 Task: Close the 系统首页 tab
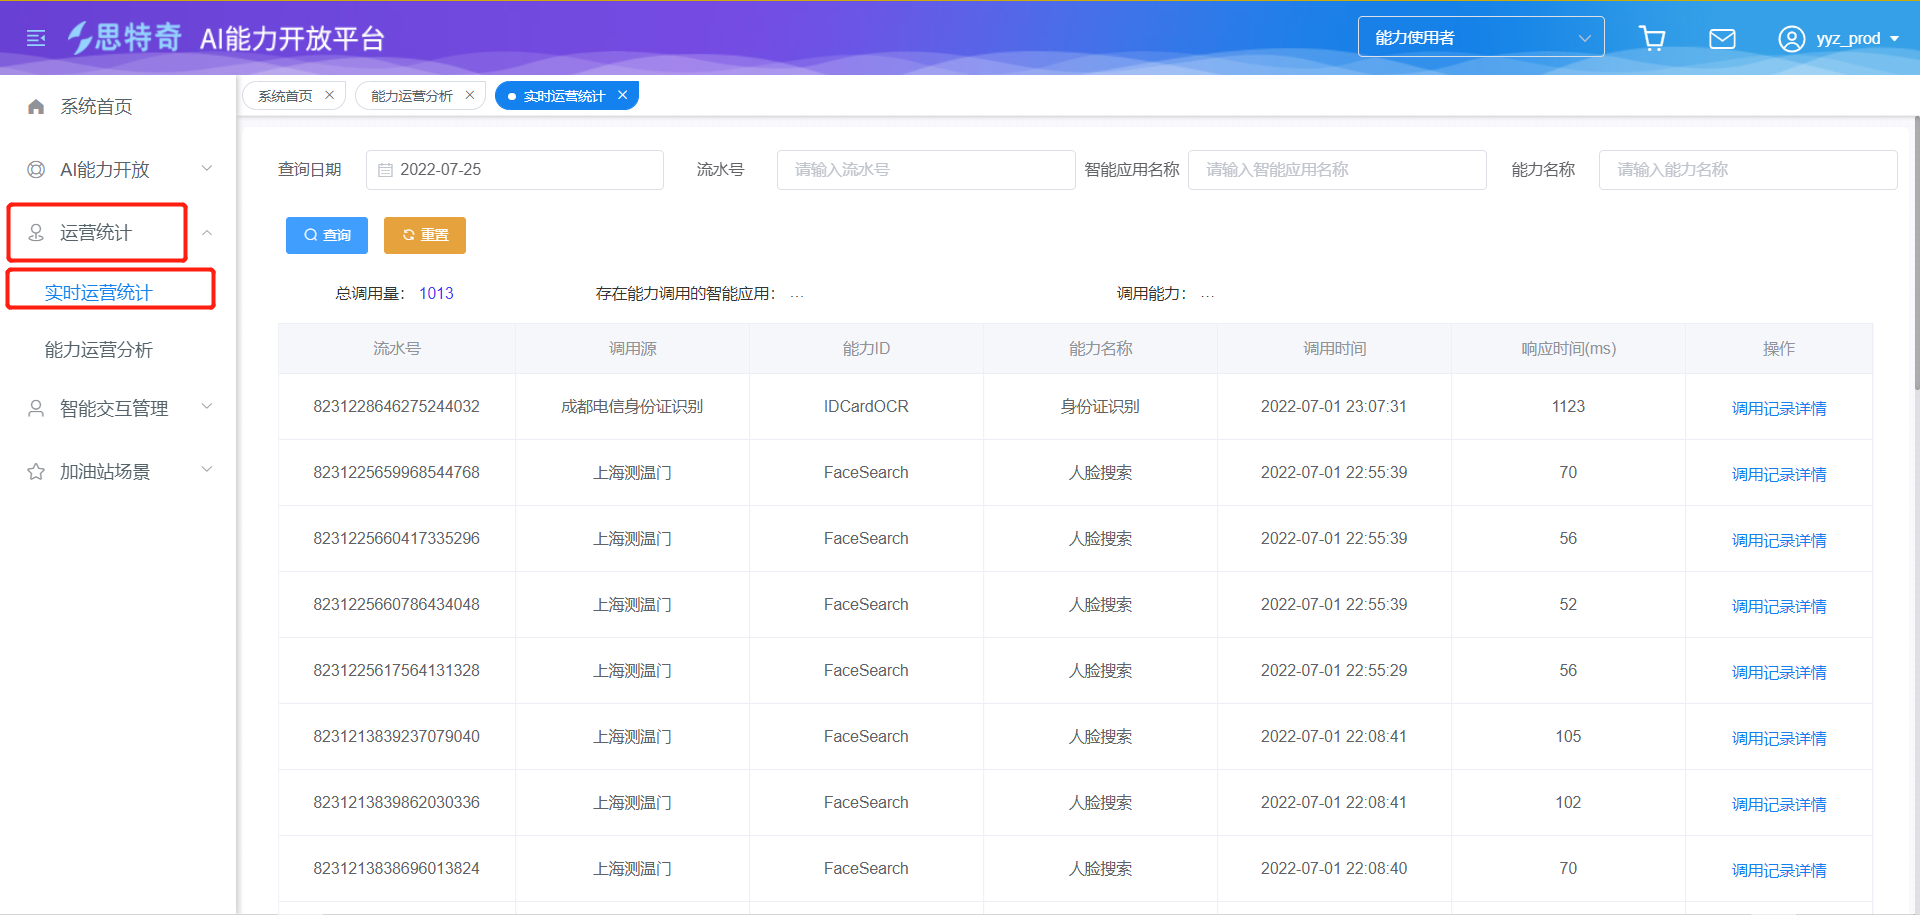pos(329,95)
